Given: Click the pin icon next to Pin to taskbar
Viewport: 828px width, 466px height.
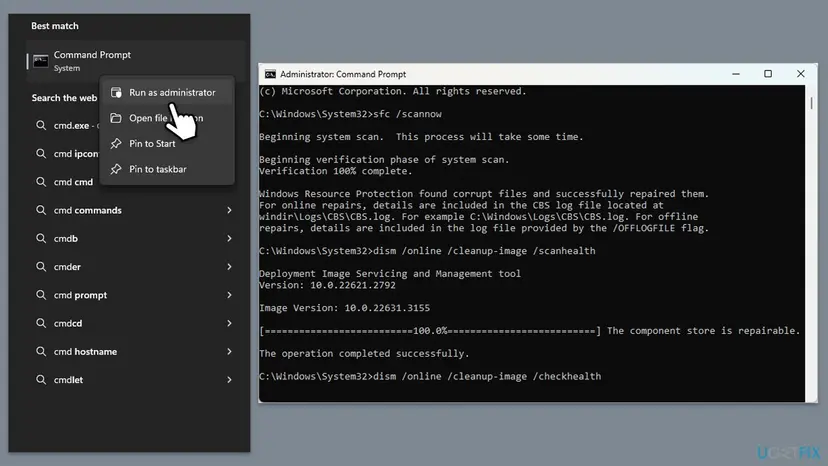Looking at the screenshot, I should [116, 169].
